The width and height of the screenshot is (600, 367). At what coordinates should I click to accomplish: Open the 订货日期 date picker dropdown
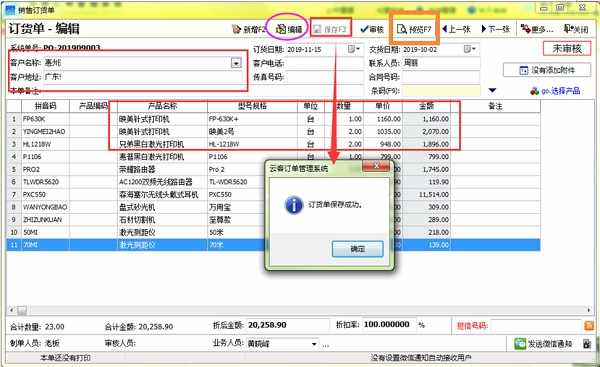coord(354,49)
